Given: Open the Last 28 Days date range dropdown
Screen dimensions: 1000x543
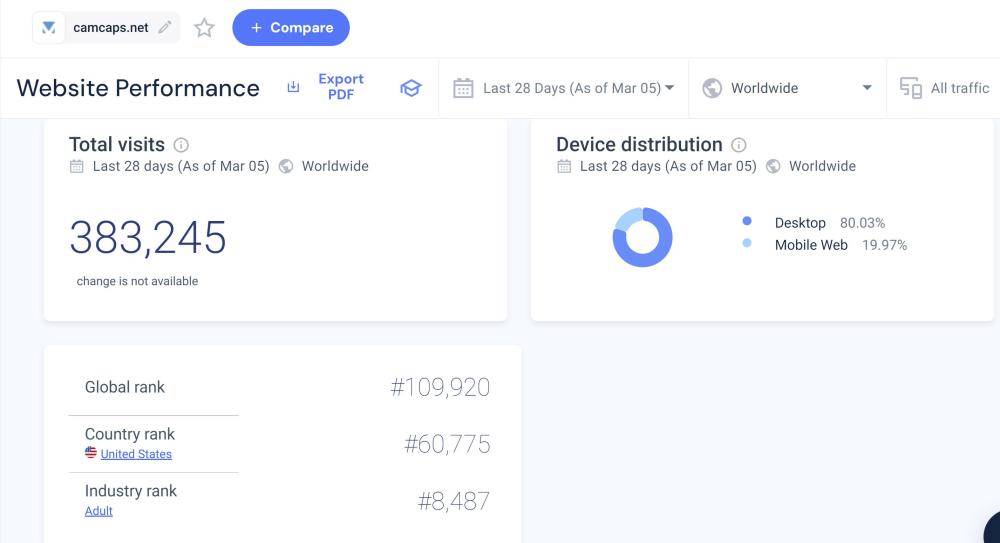Looking at the screenshot, I should (578, 88).
